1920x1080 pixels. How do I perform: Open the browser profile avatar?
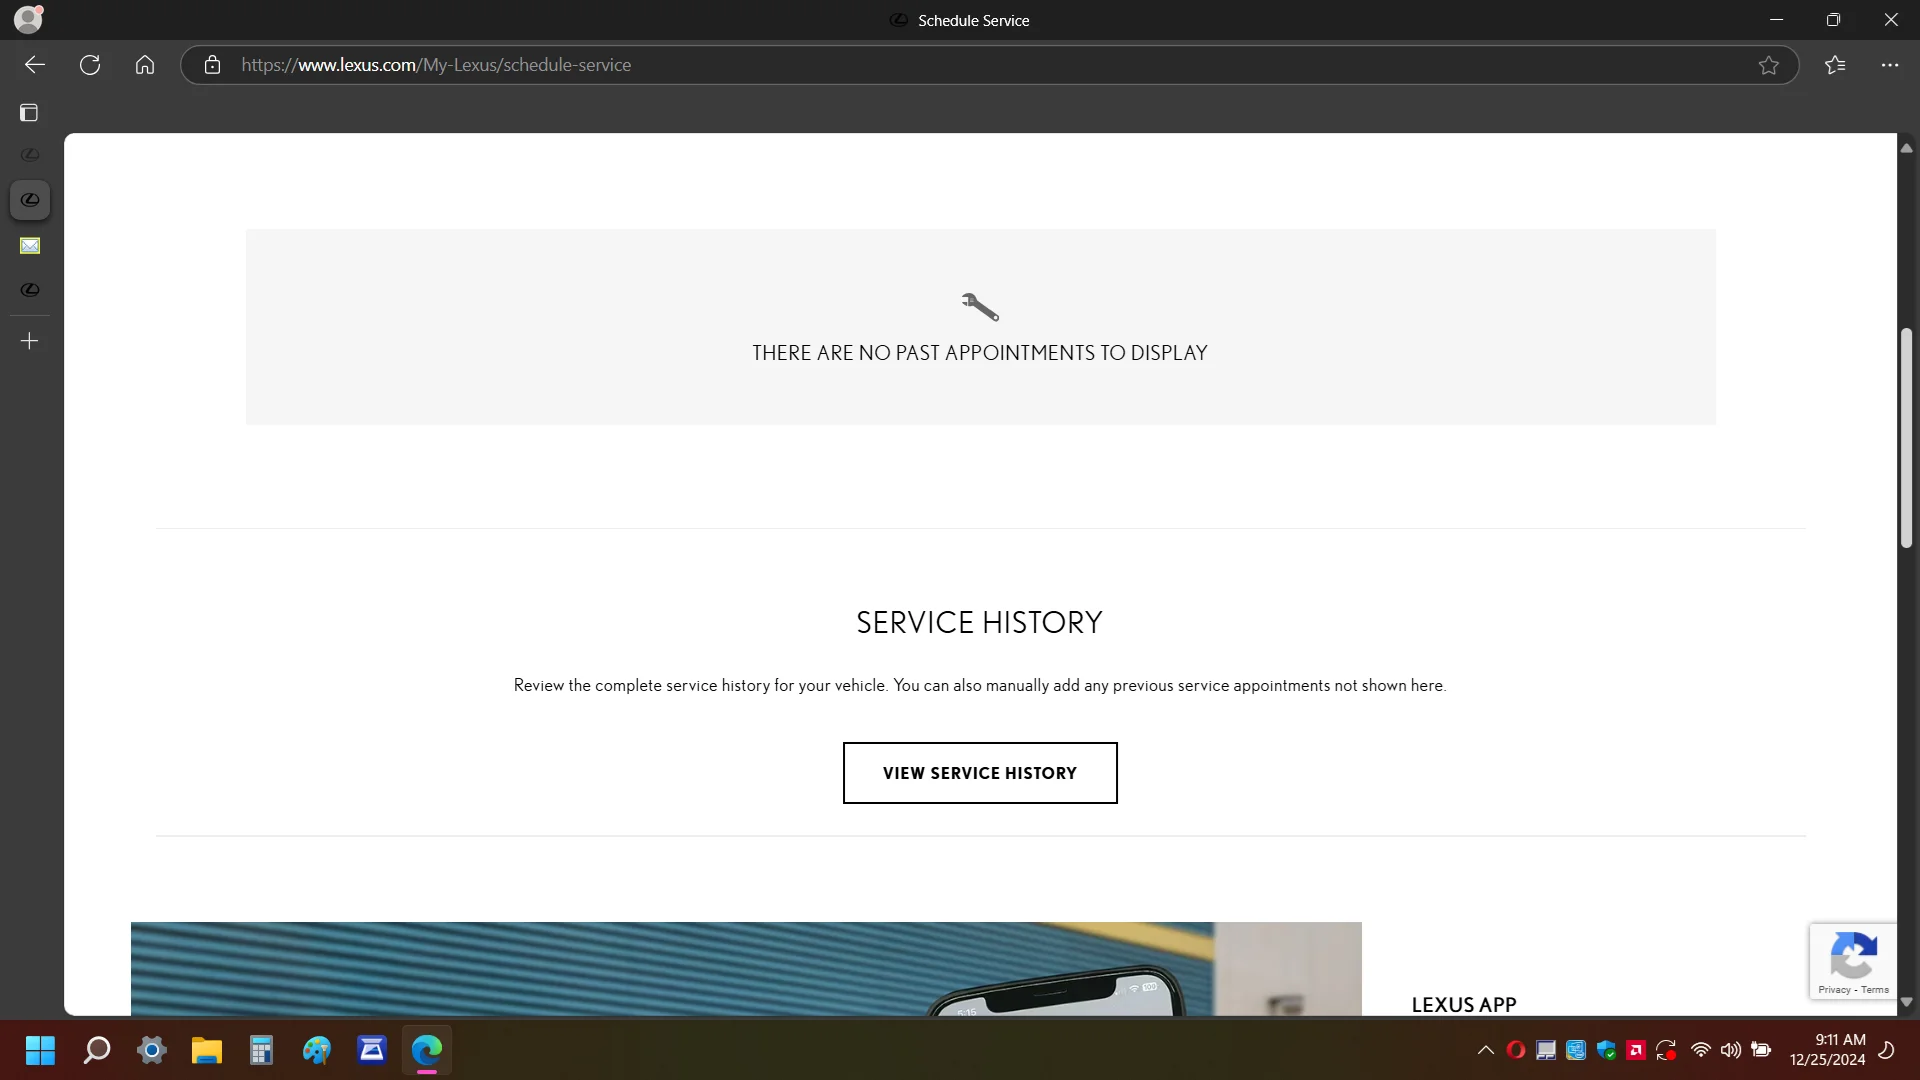pyautogui.click(x=28, y=19)
